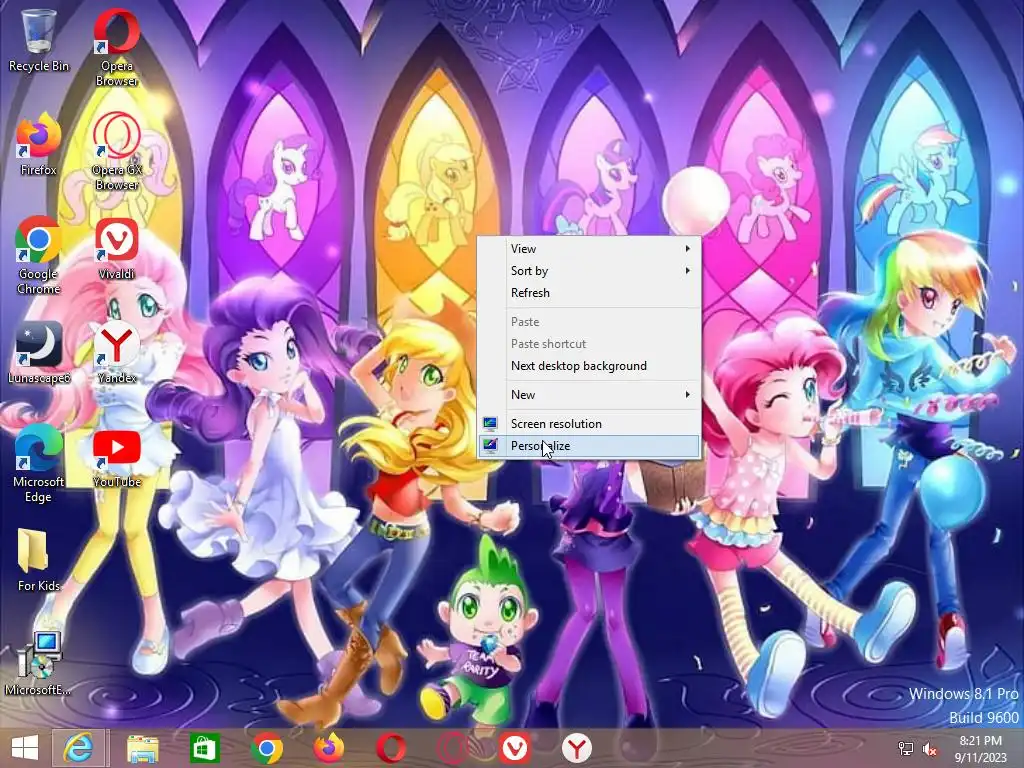This screenshot has height=768, width=1024.
Task: Select the Opera Browser desktop shortcut
Action: coord(116,47)
